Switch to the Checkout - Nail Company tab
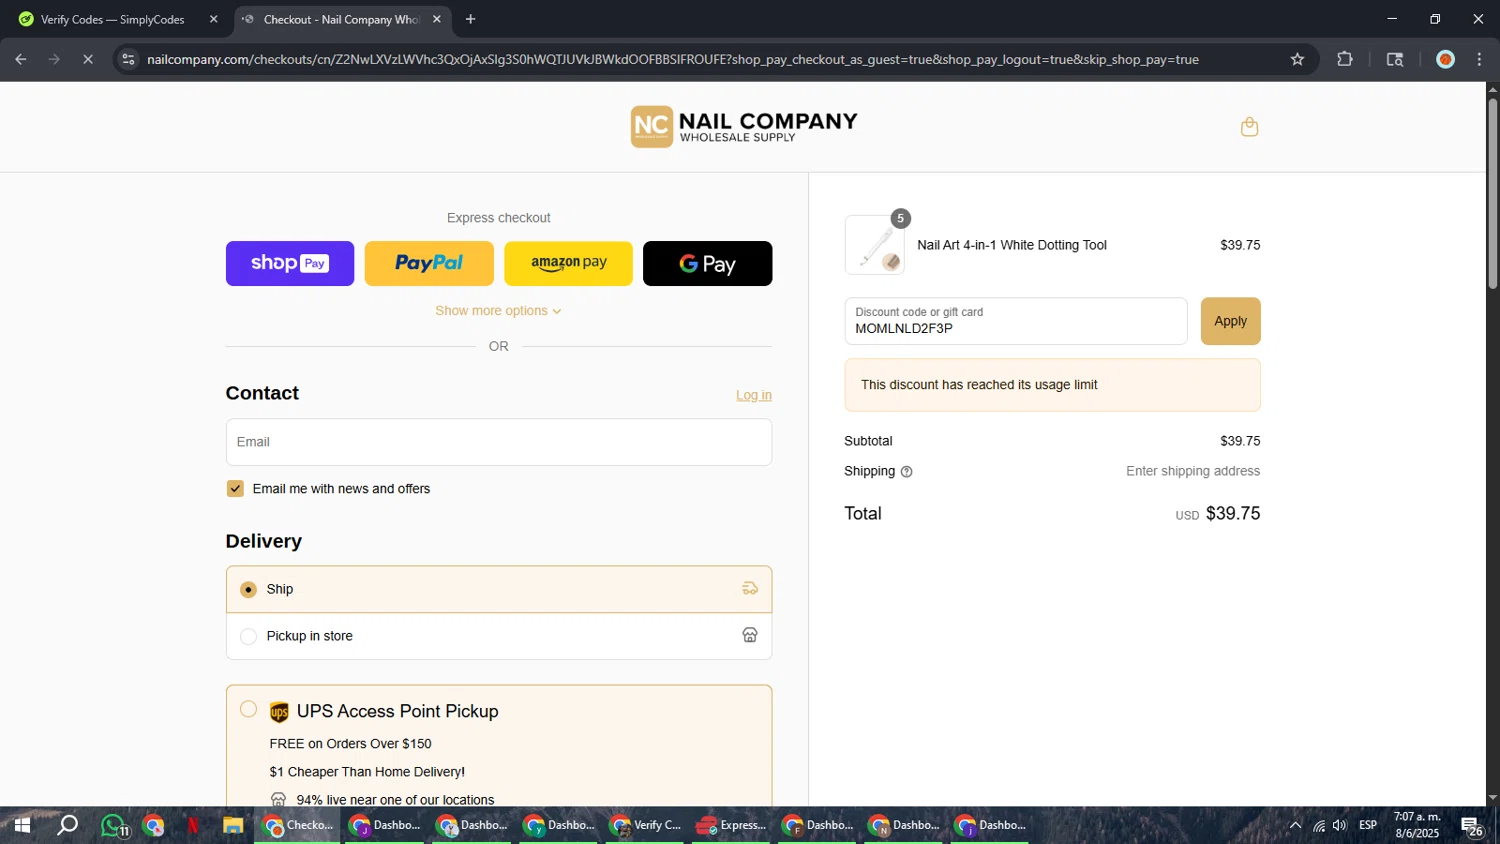The width and height of the screenshot is (1500, 844). [341, 19]
